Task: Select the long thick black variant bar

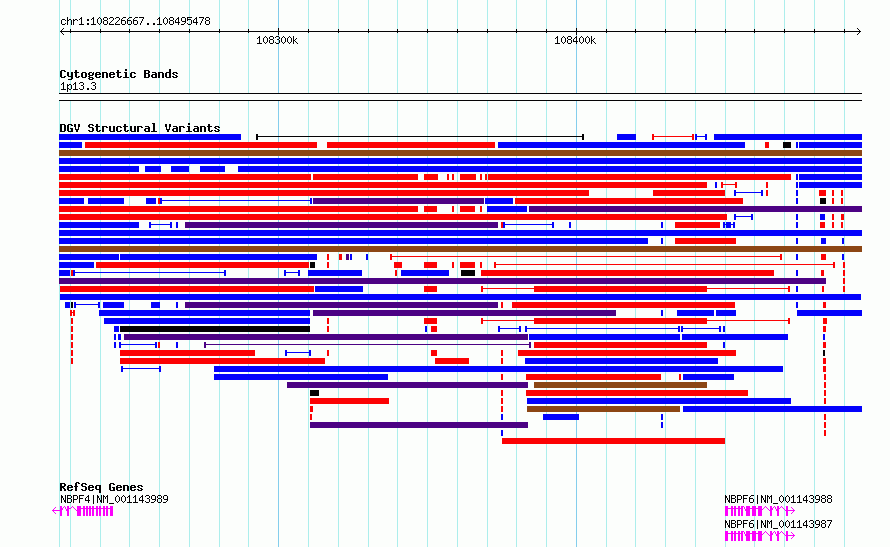Action: [x=215, y=329]
